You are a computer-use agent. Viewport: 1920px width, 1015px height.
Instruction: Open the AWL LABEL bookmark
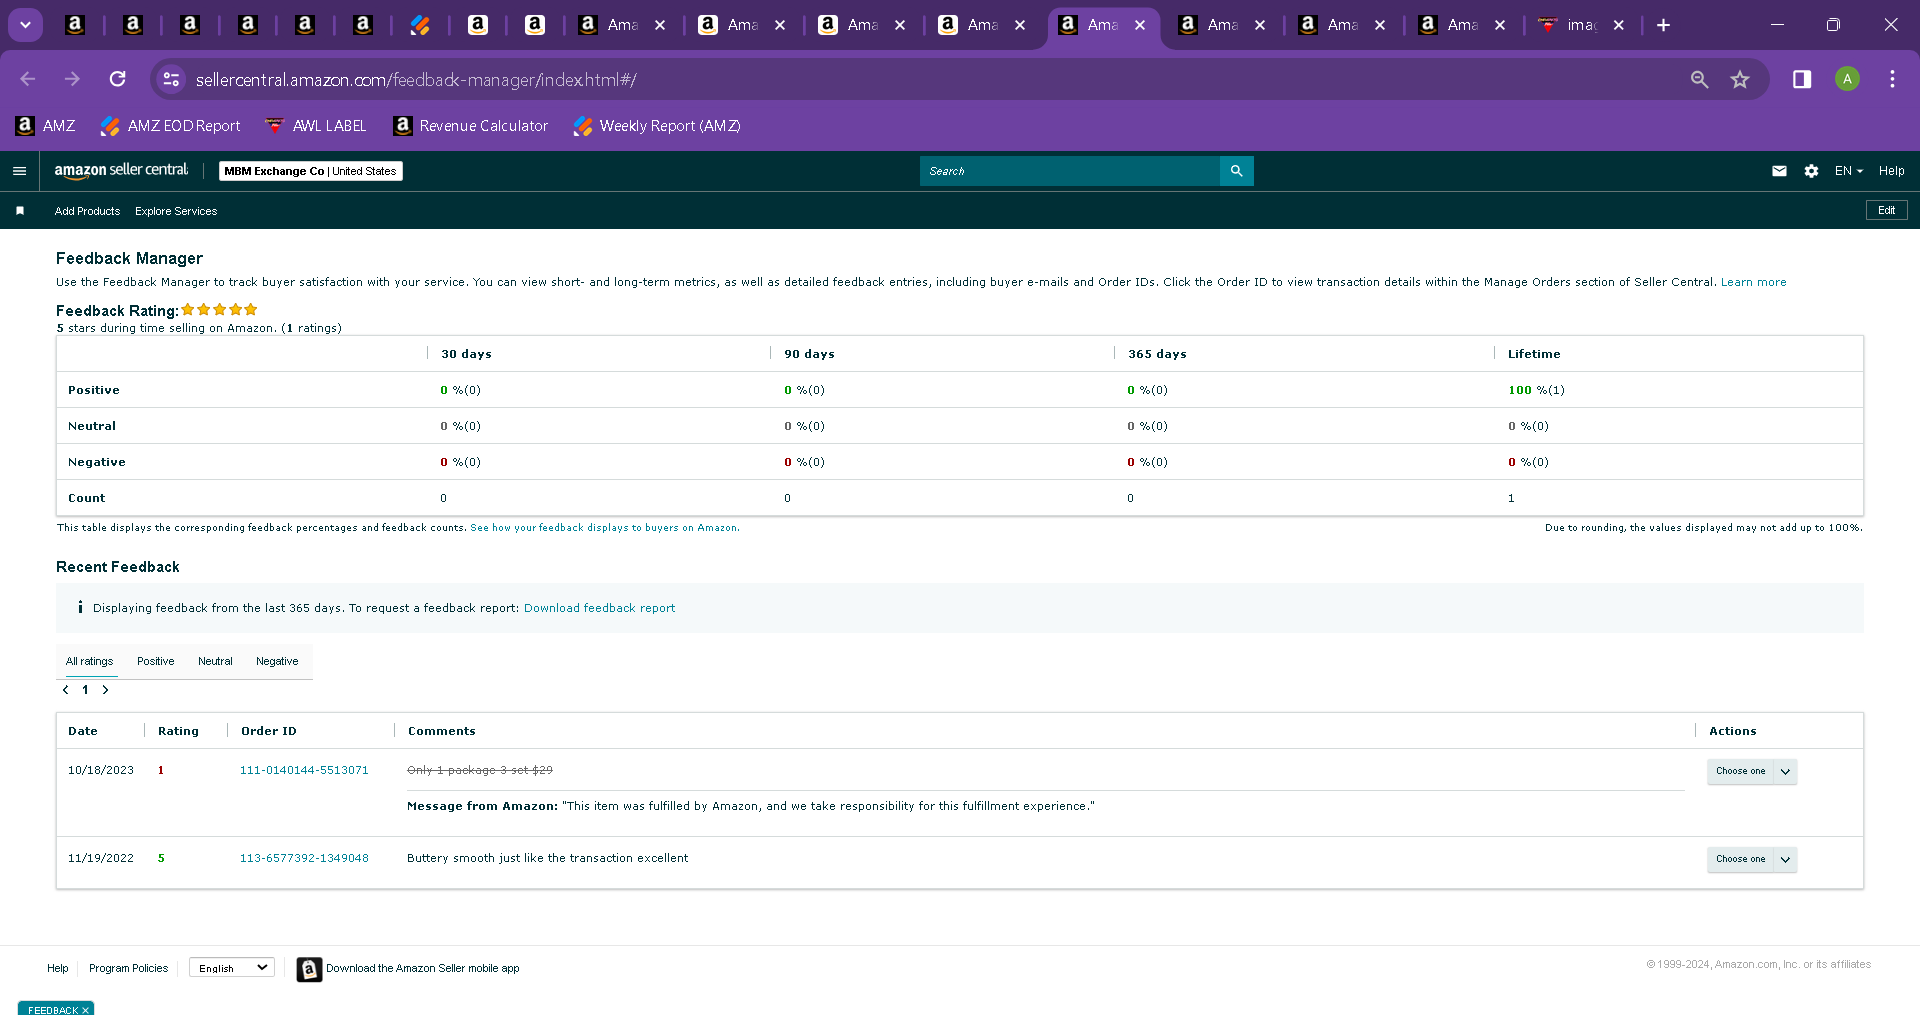pos(316,126)
